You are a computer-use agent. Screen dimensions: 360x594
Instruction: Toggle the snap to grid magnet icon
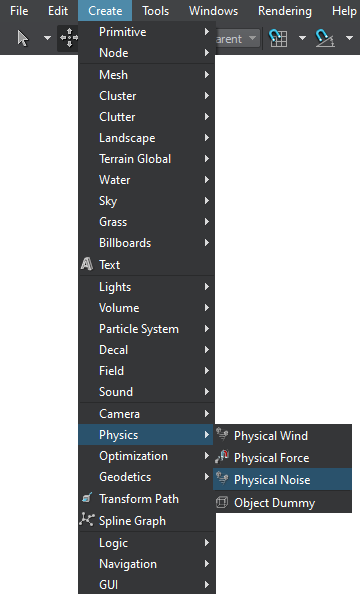(x=278, y=38)
